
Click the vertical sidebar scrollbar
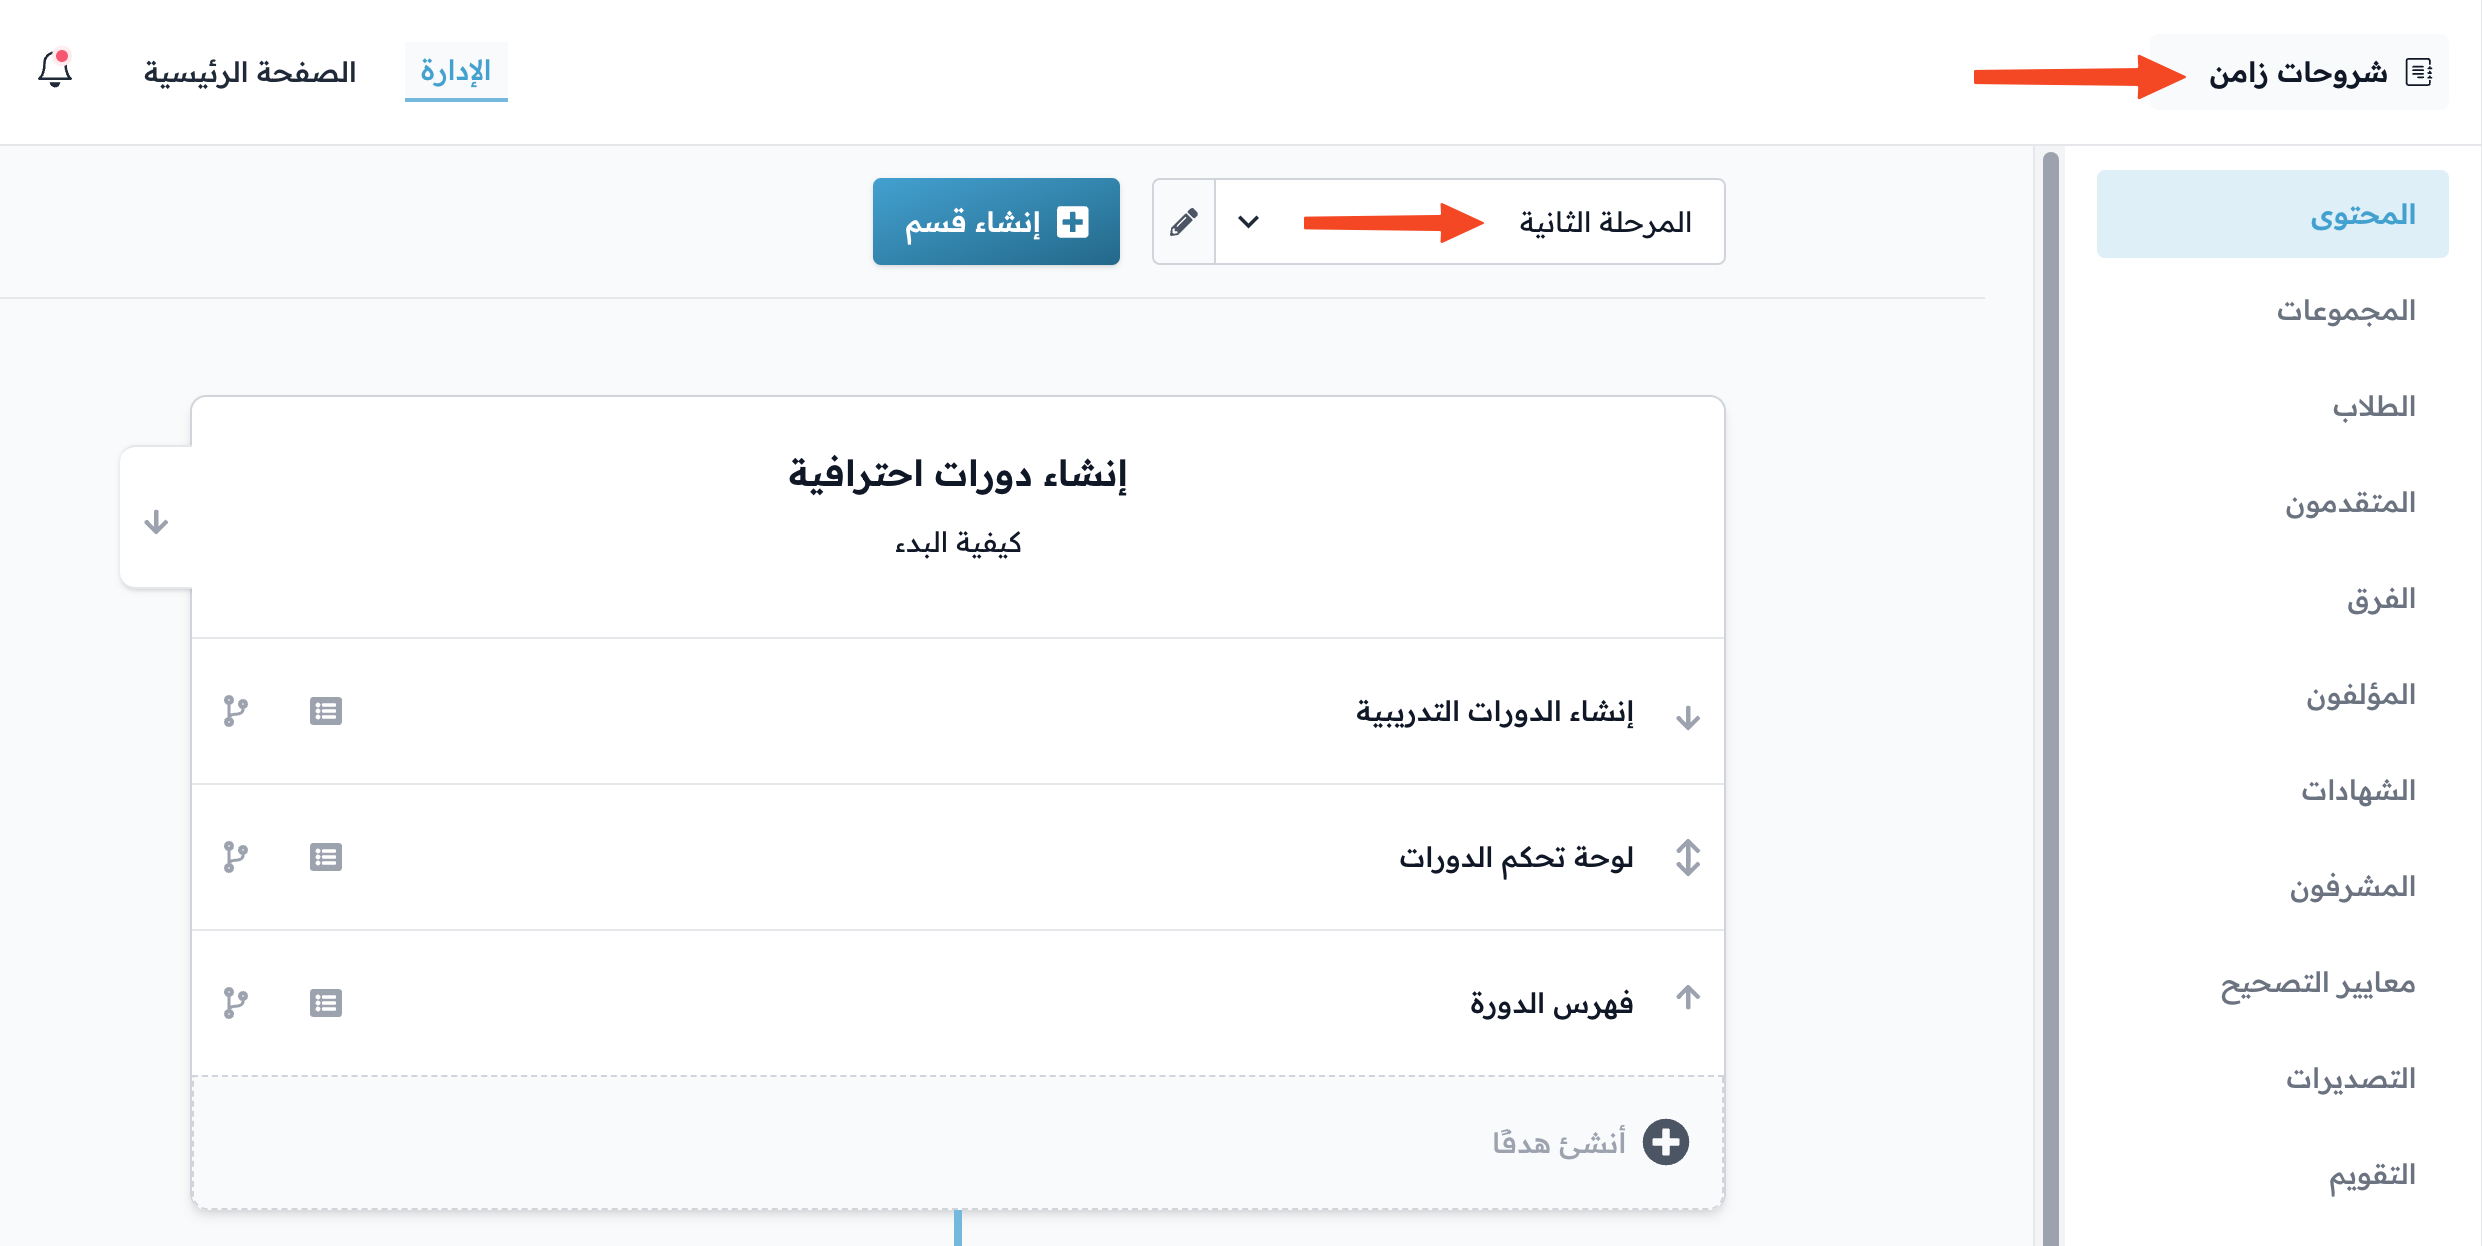point(2050,698)
